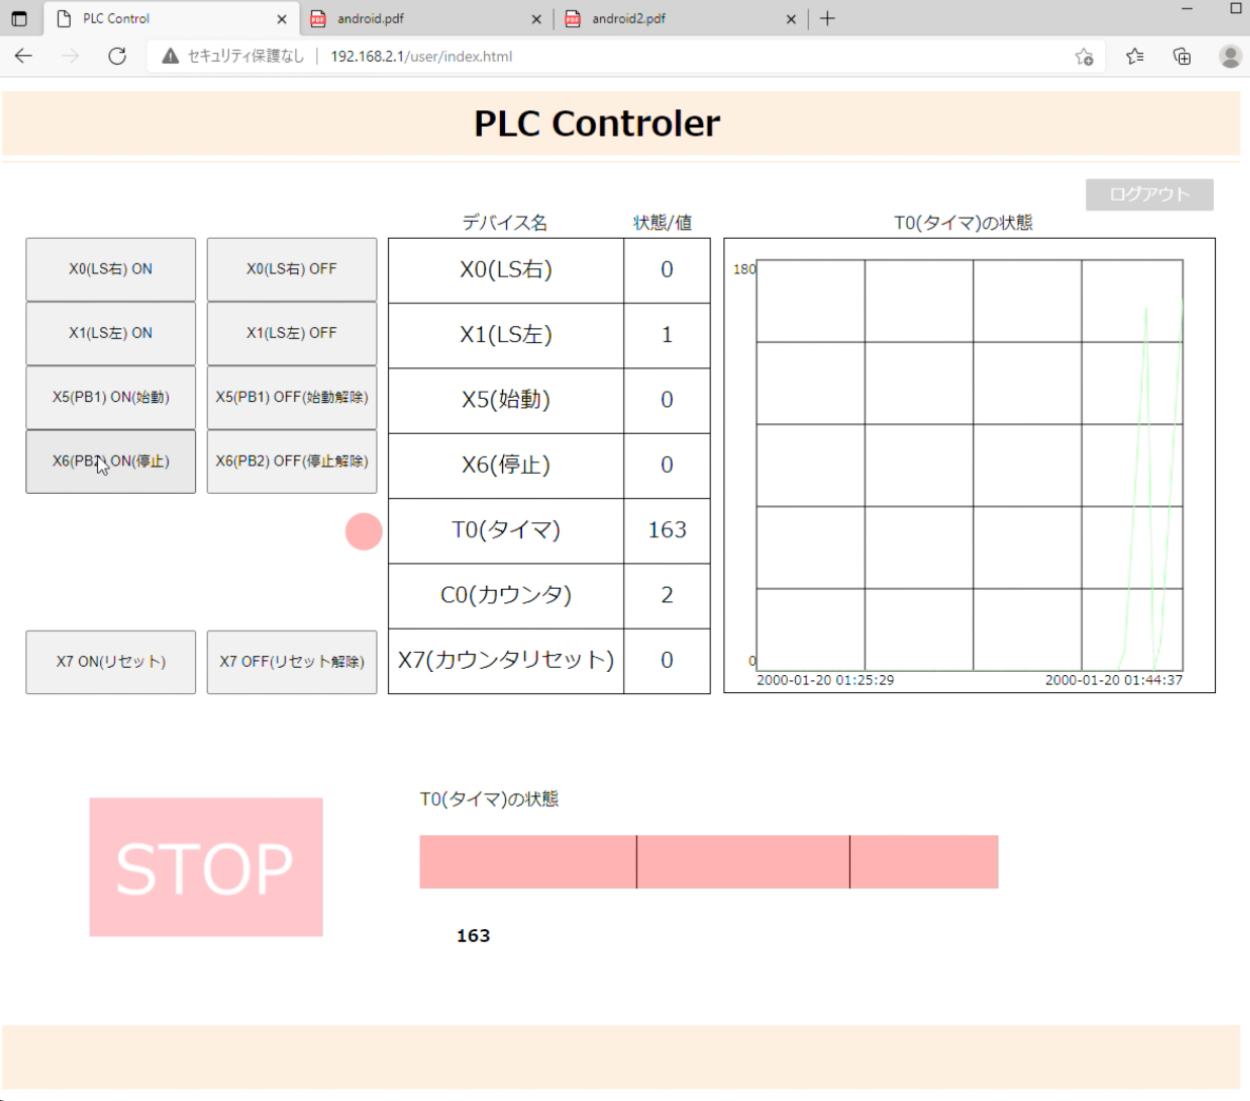Select the T0(タイマ) device name cell

click(506, 530)
